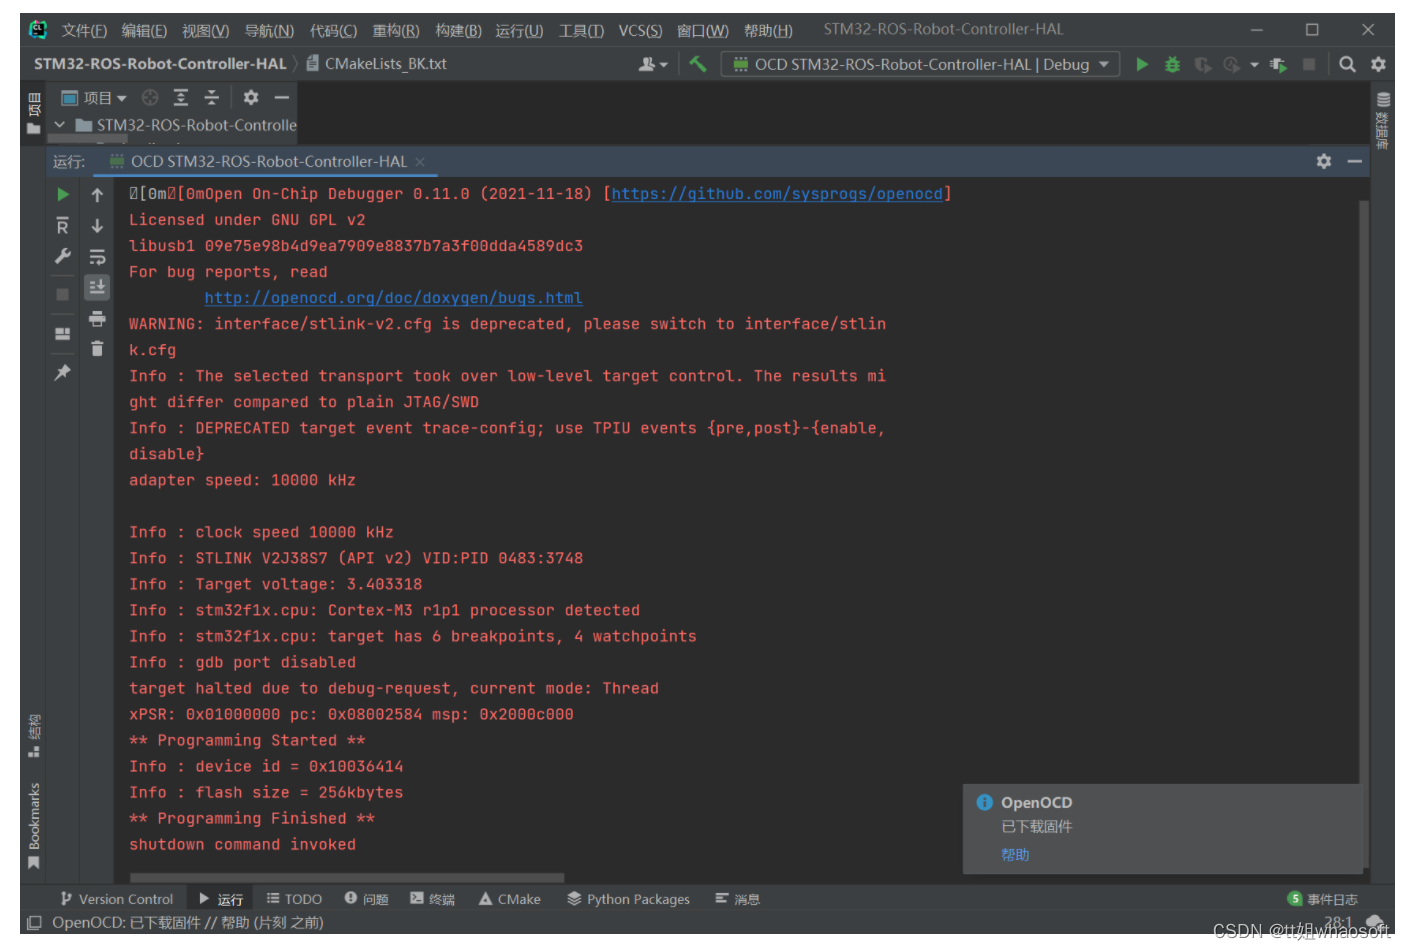Viewport: 1406px width, 950px height.
Task: Open Version Control tool window
Action: tap(116, 899)
